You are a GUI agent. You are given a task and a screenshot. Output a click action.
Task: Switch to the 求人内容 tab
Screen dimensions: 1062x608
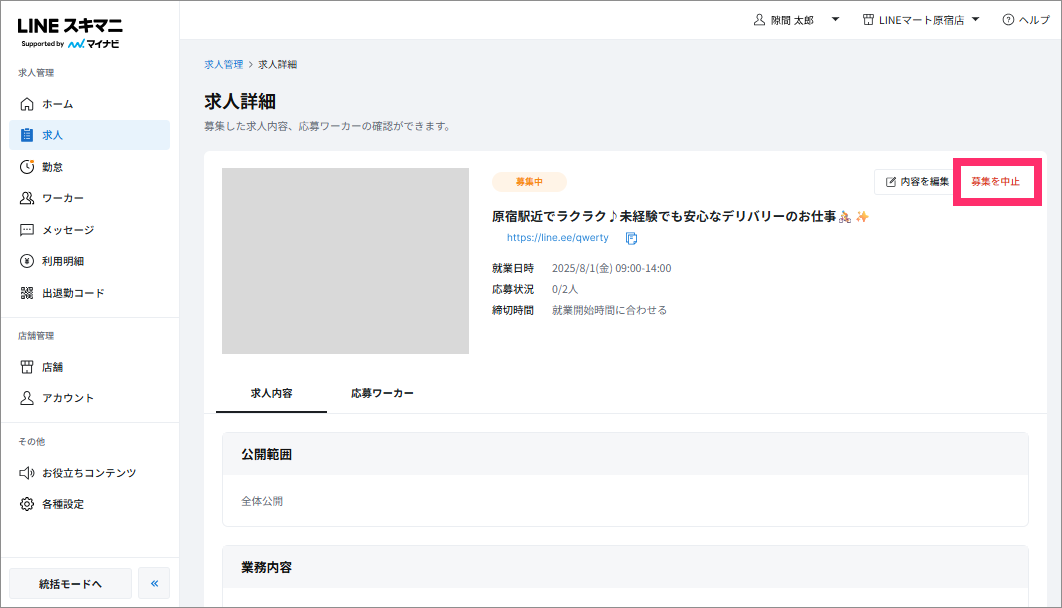pyautogui.click(x=272, y=393)
